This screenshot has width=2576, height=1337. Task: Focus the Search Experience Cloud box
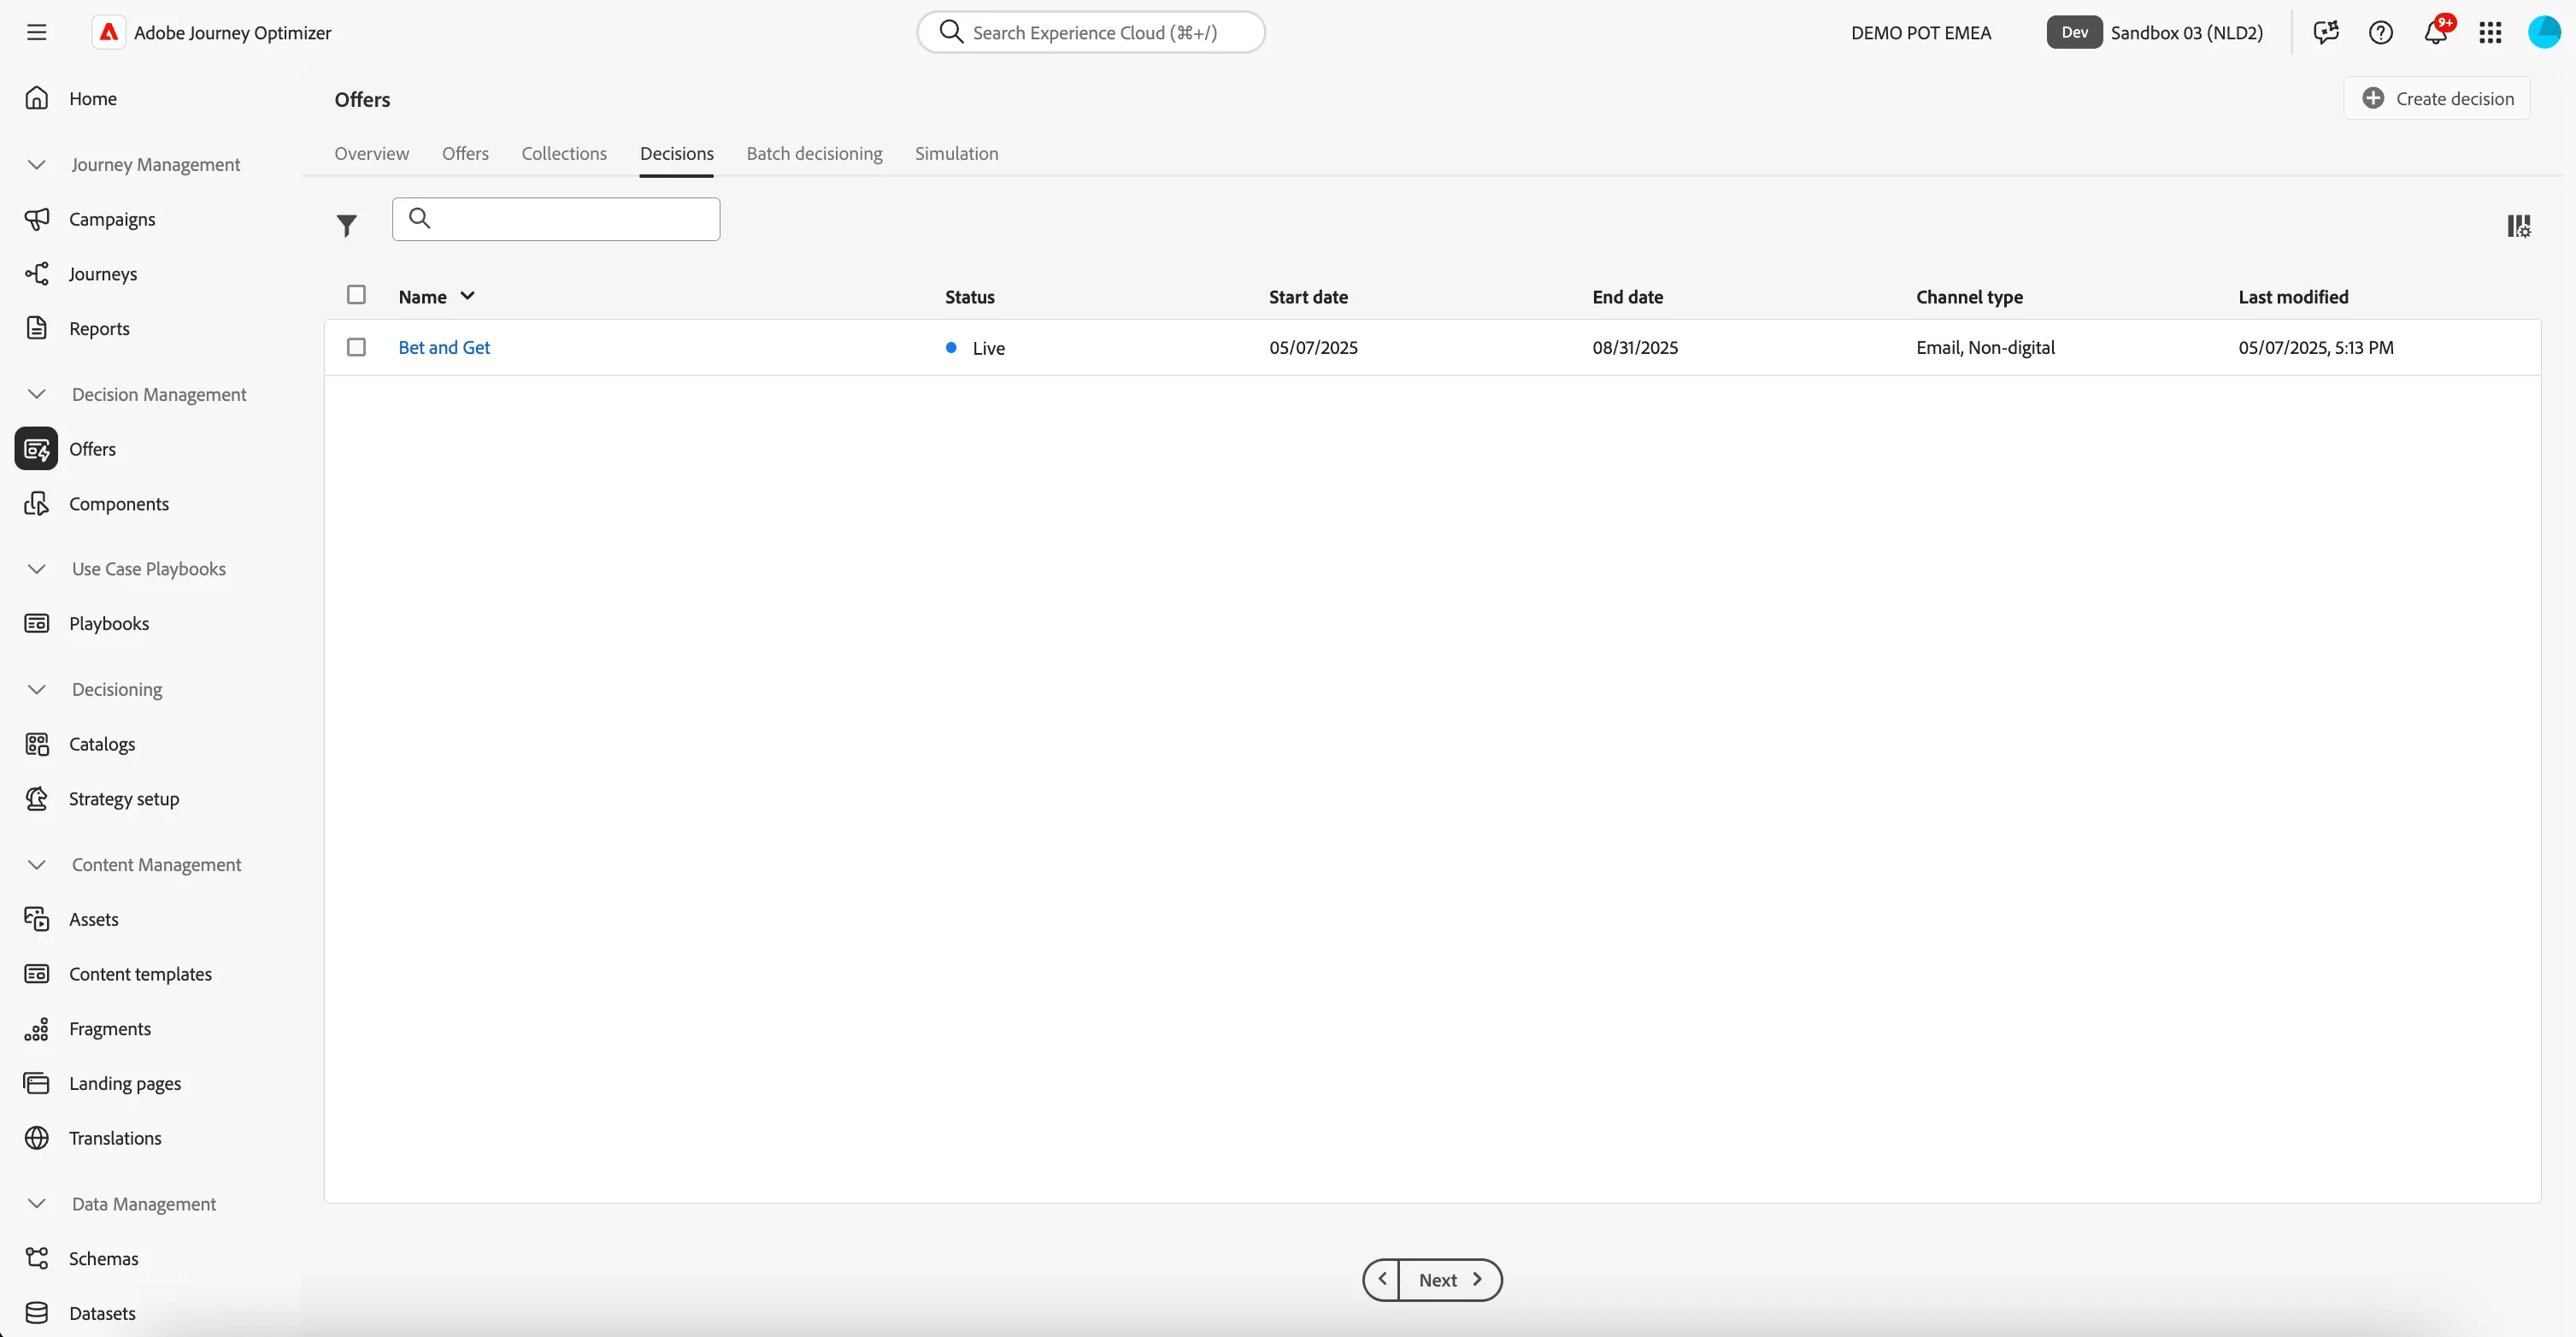(x=1091, y=32)
